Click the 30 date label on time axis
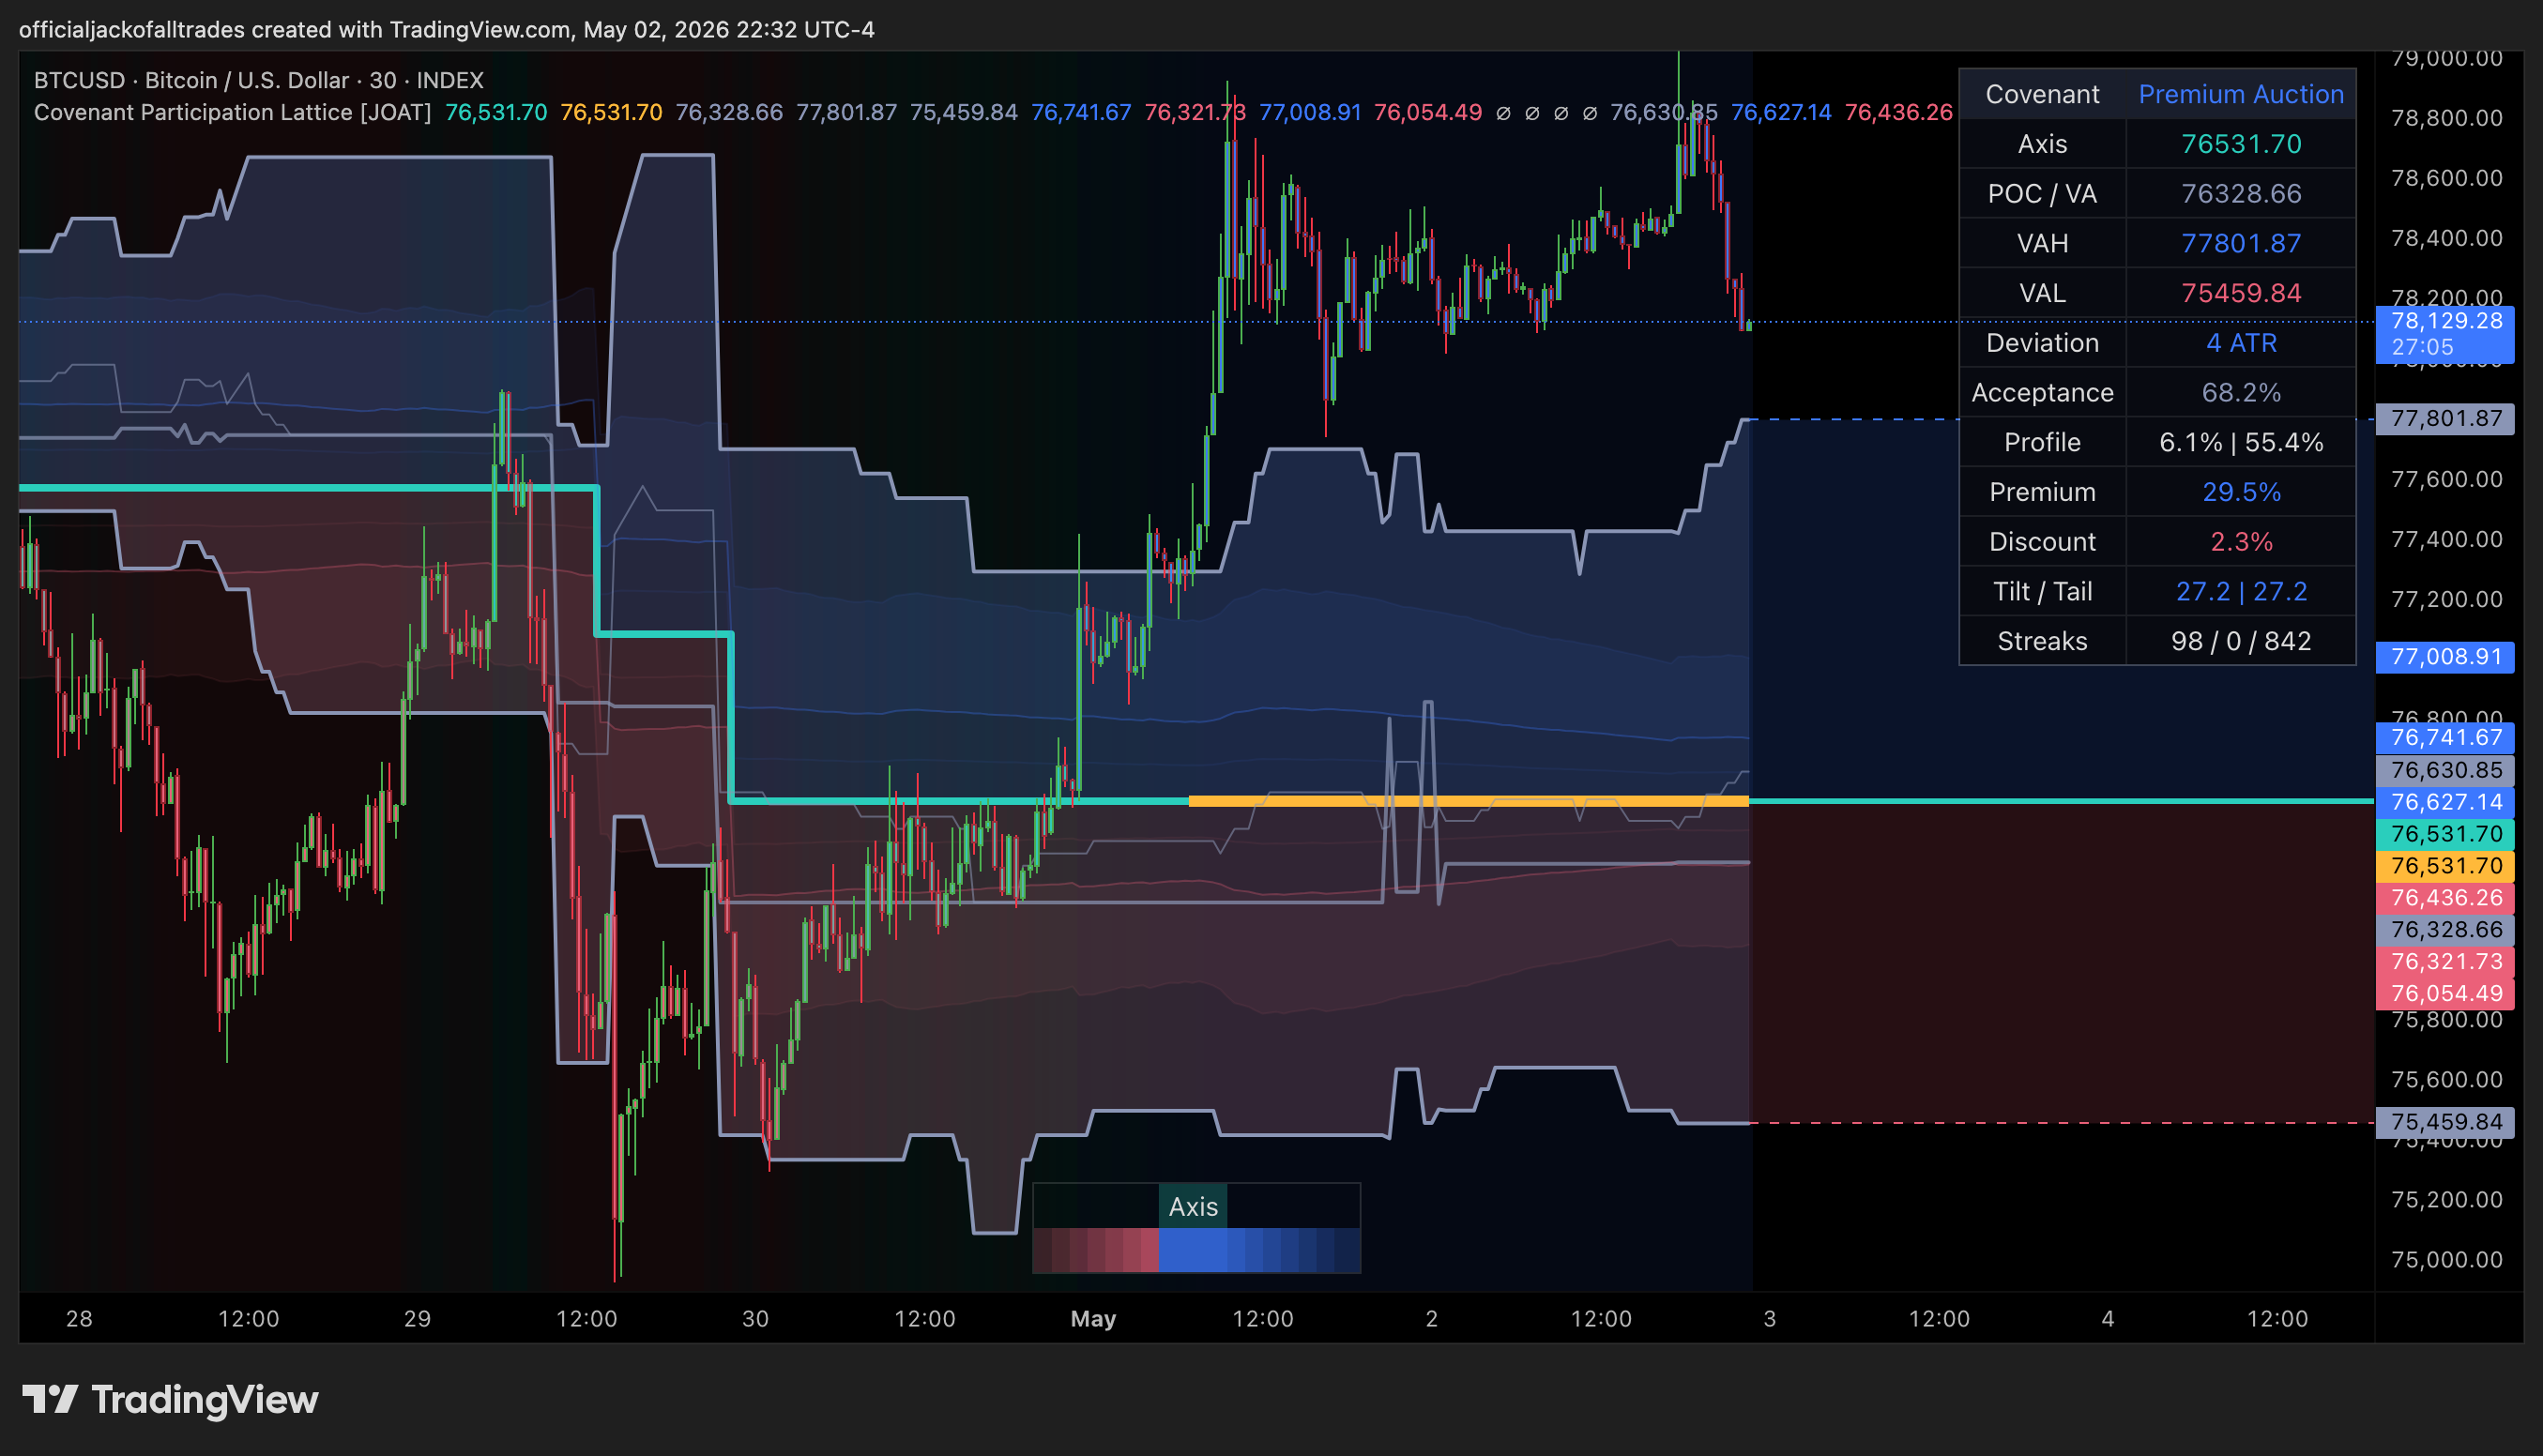Image resolution: width=2543 pixels, height=1456 pixels. coord(755,1319)
